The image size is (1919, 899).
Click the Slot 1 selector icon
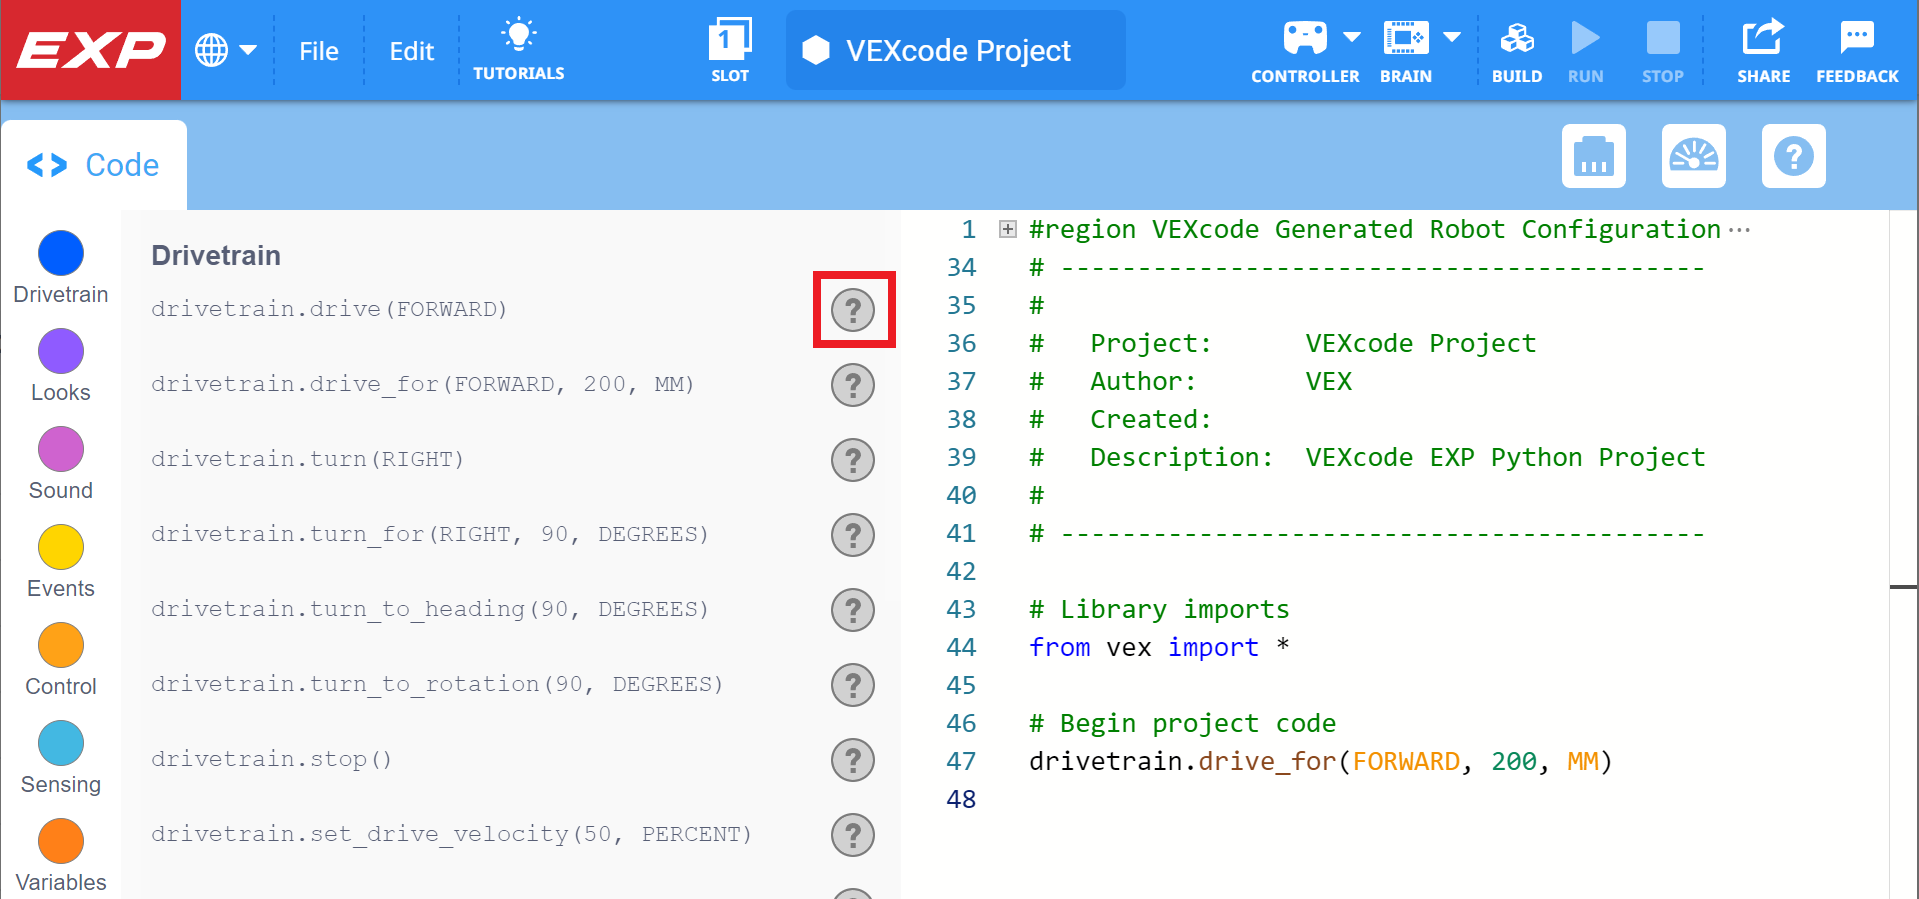(x=729, y=42)
